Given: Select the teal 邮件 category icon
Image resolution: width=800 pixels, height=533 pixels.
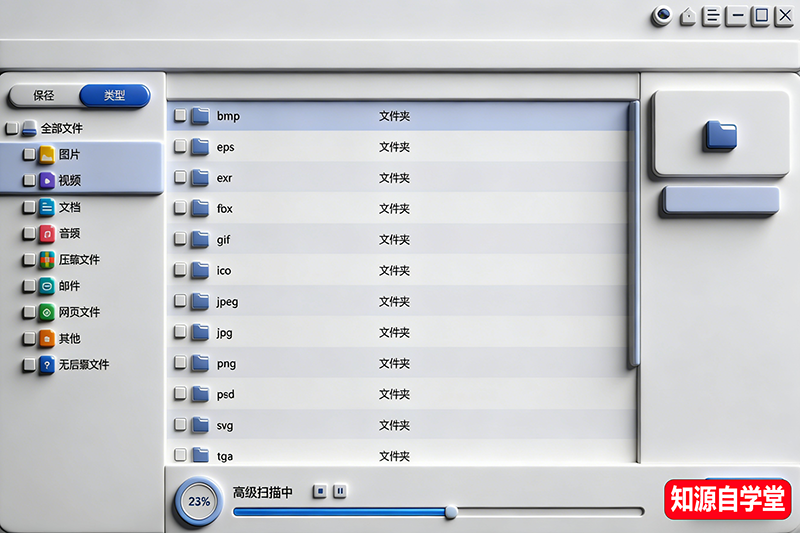Looking at the screenshot, I should tap(47, 286).
